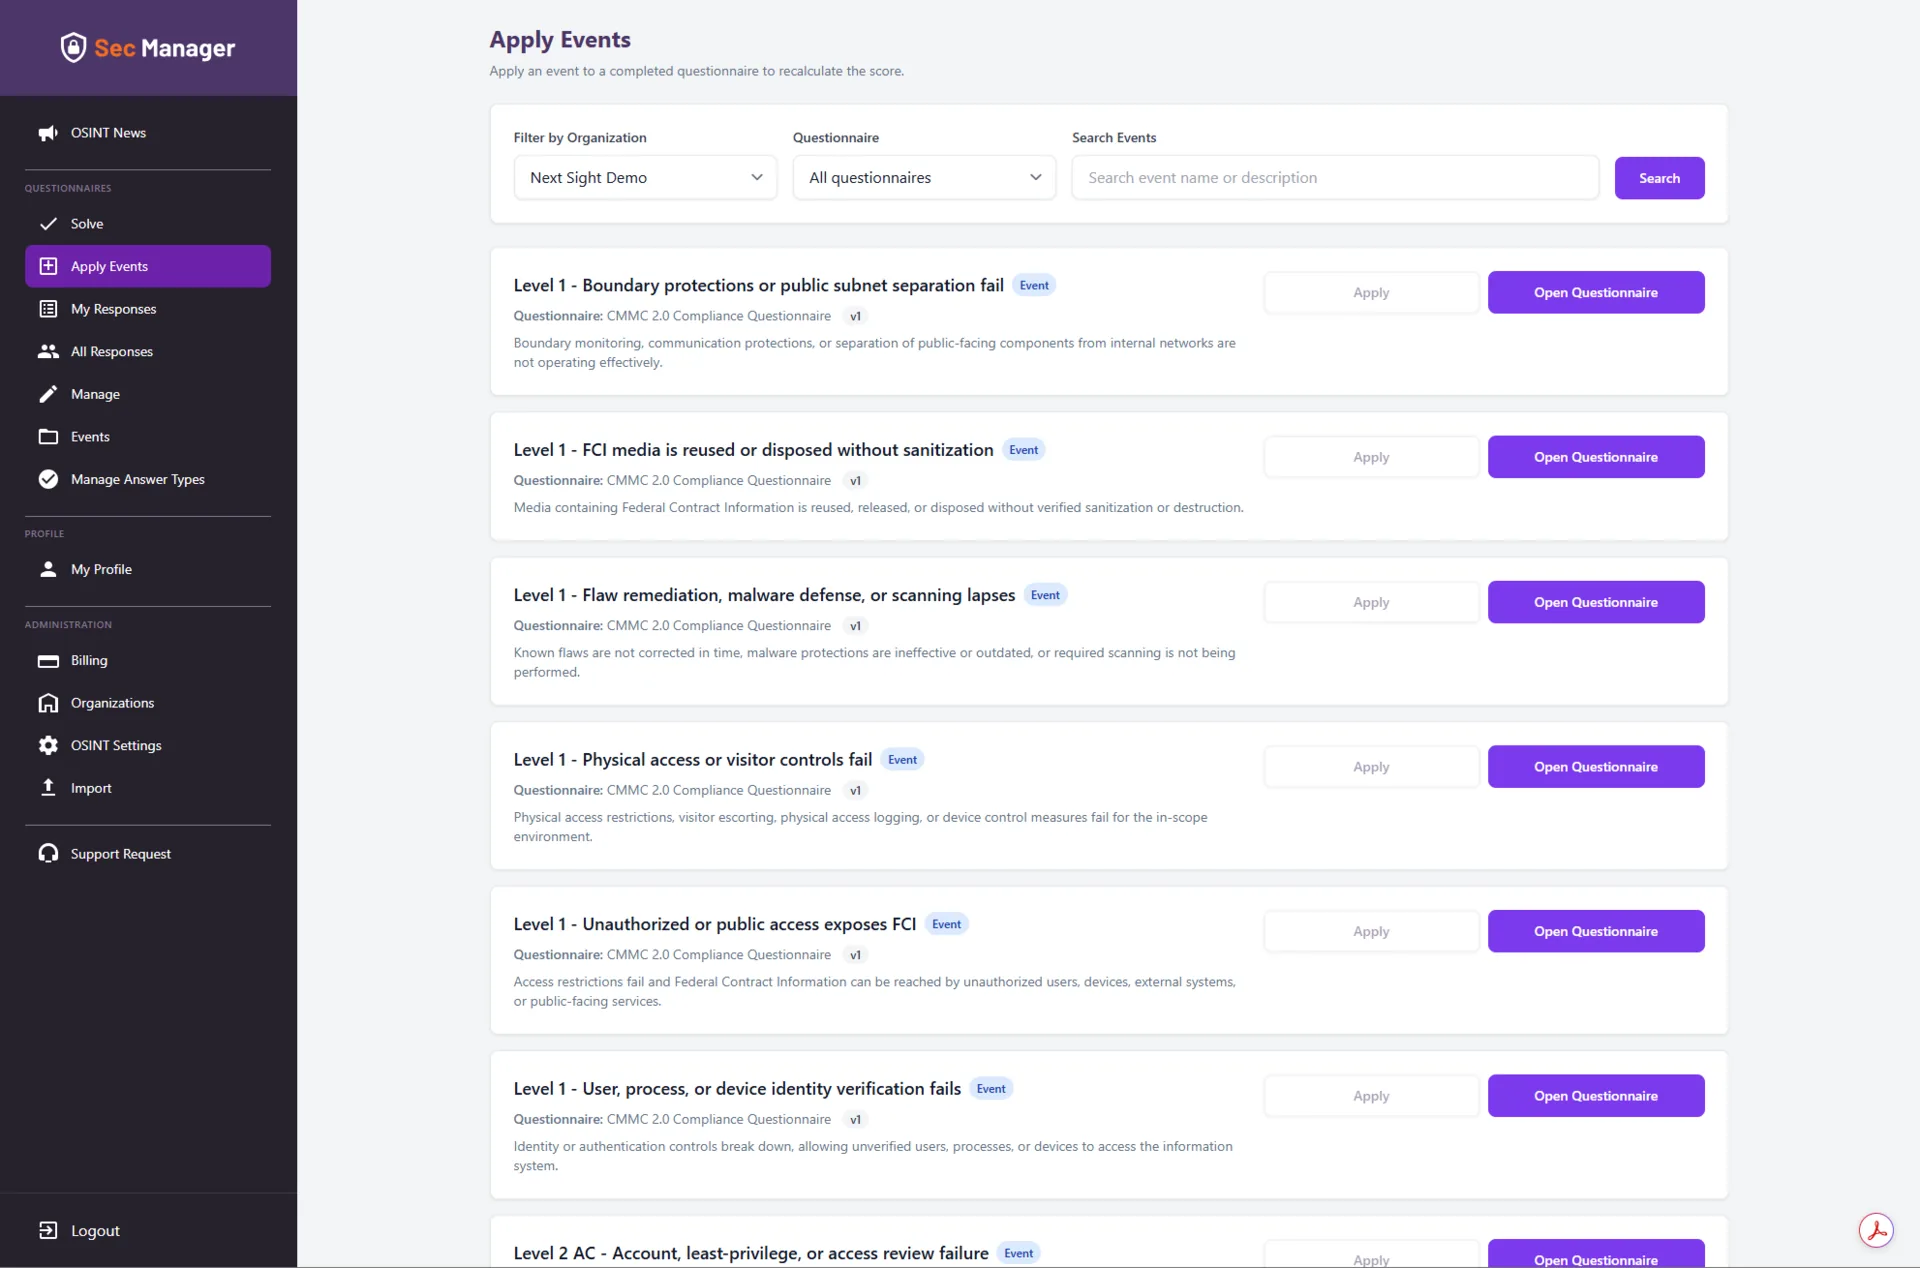The width and height of the screenshot is (1920, 1268).
Task: Click the Solve checkmark icon
Action: point(48,224)
